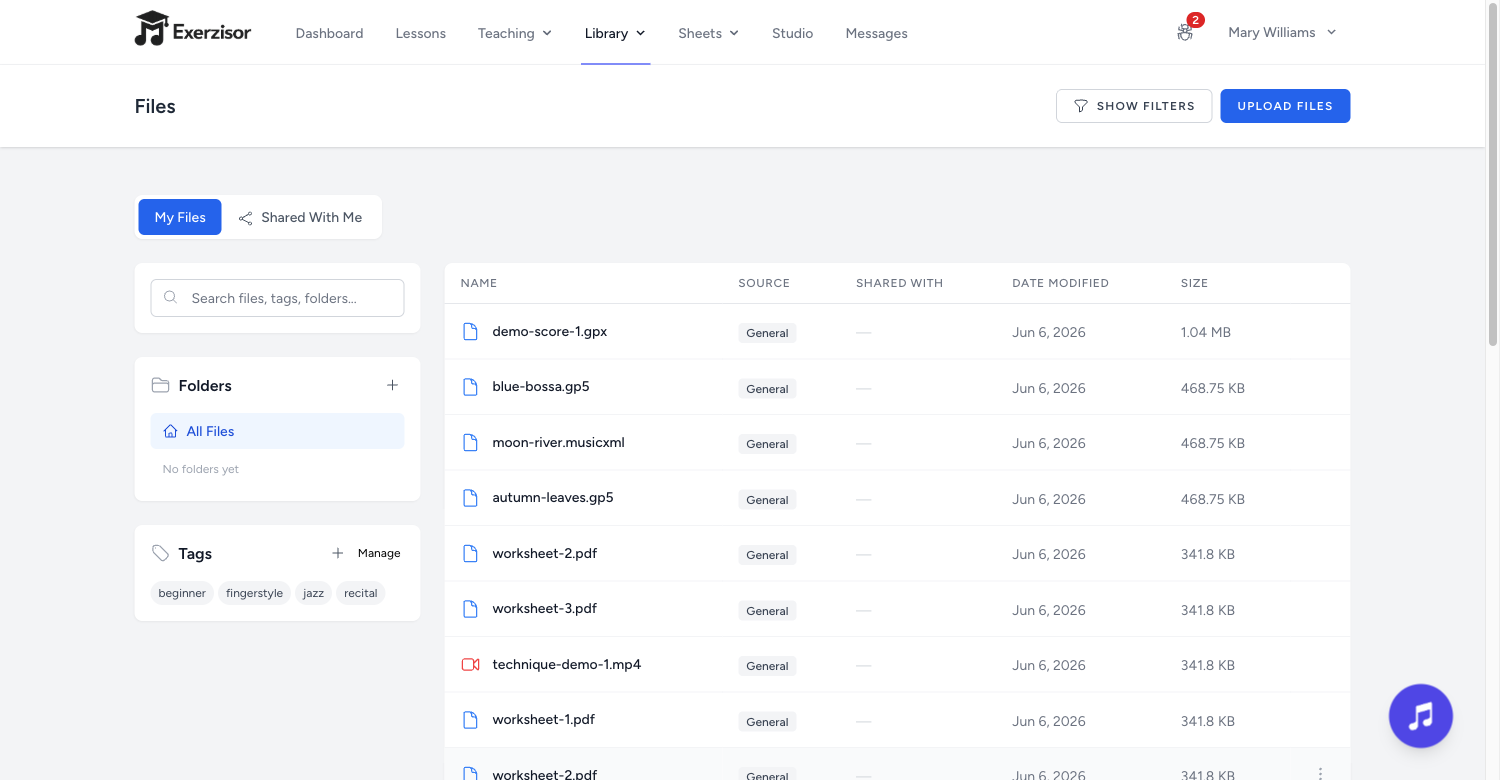Image resolution: width=1500 pixels, height=780 pixels.
Task: Click the Search files, tags, folders field
Action: pos(277,298)
